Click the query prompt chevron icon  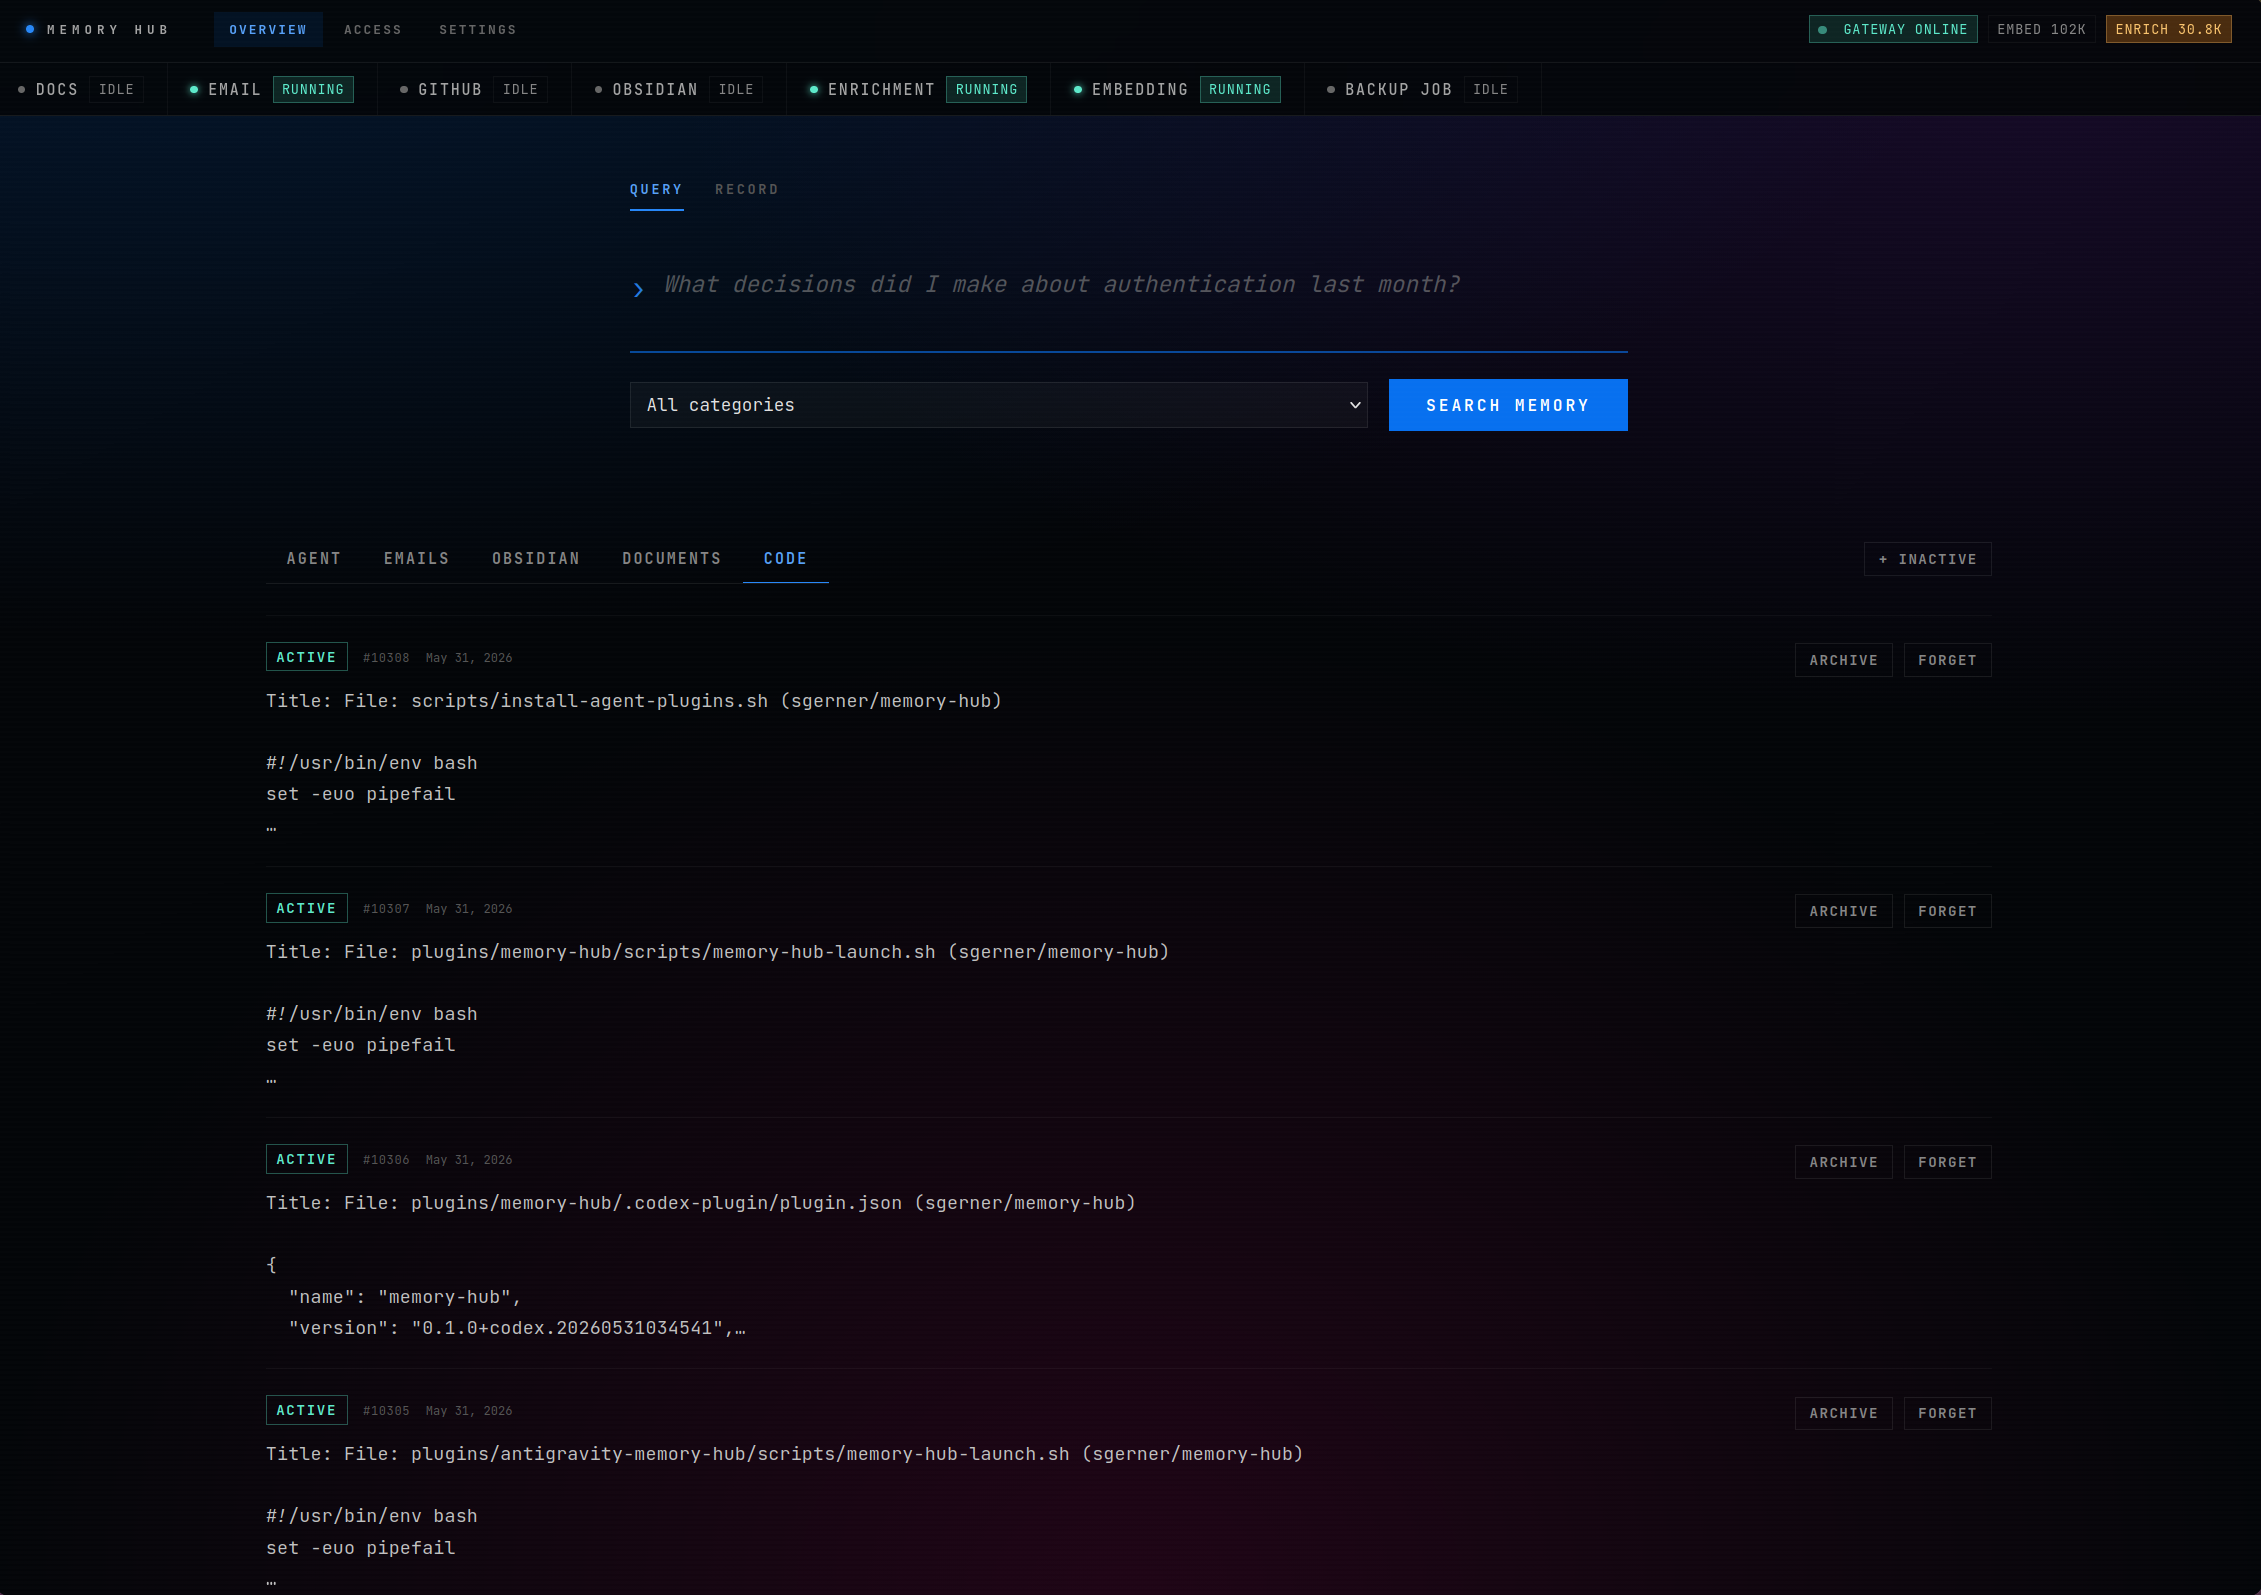click(x=638, y=290)
